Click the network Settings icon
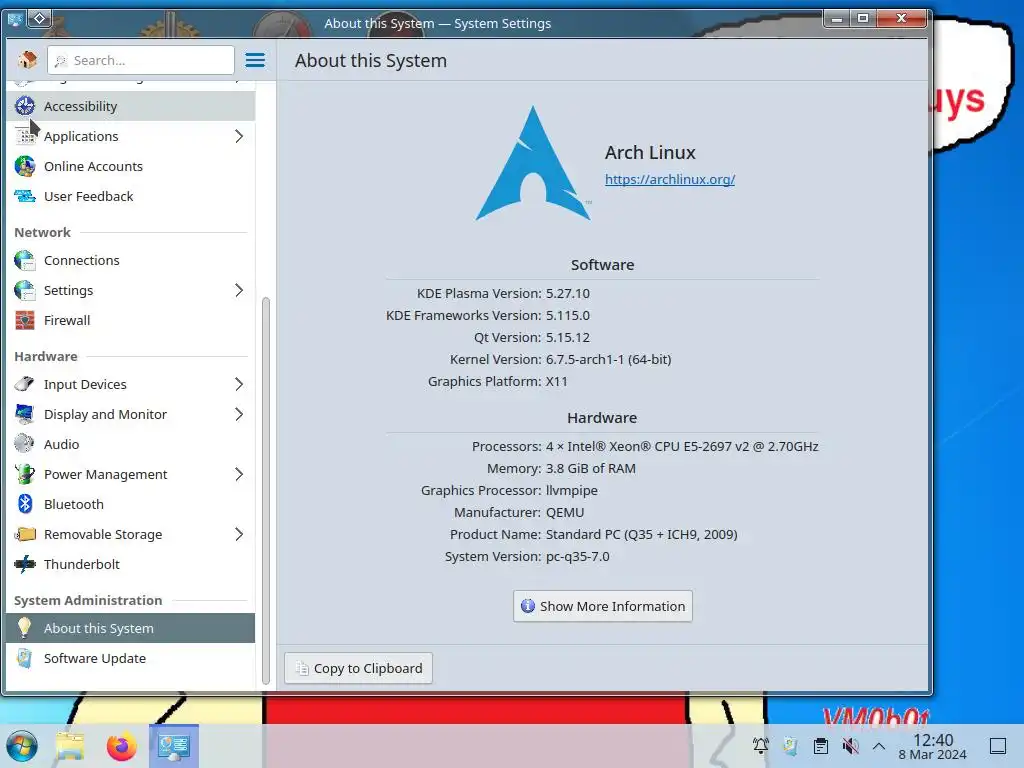 coord(25,290)
